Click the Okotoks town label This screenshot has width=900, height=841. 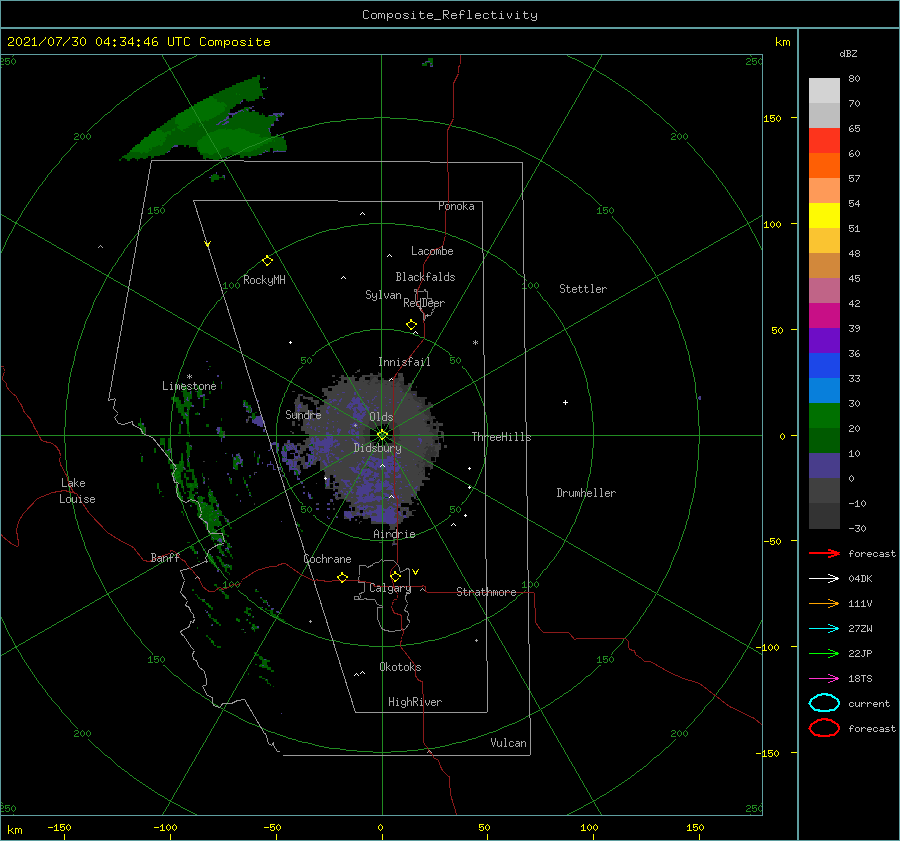coord(400,667)
